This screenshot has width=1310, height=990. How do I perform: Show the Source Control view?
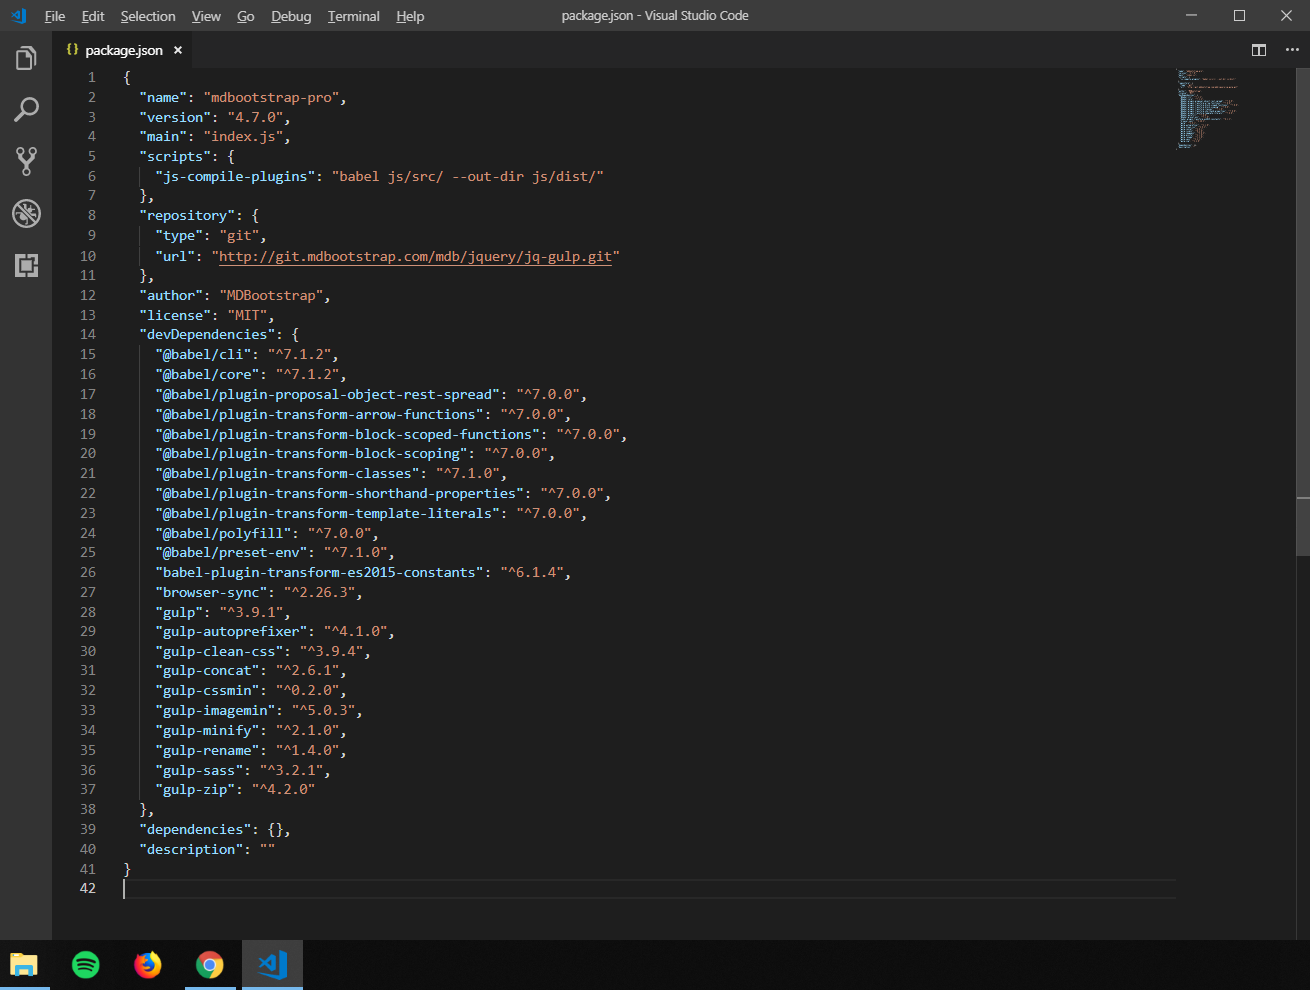(26, 161)
